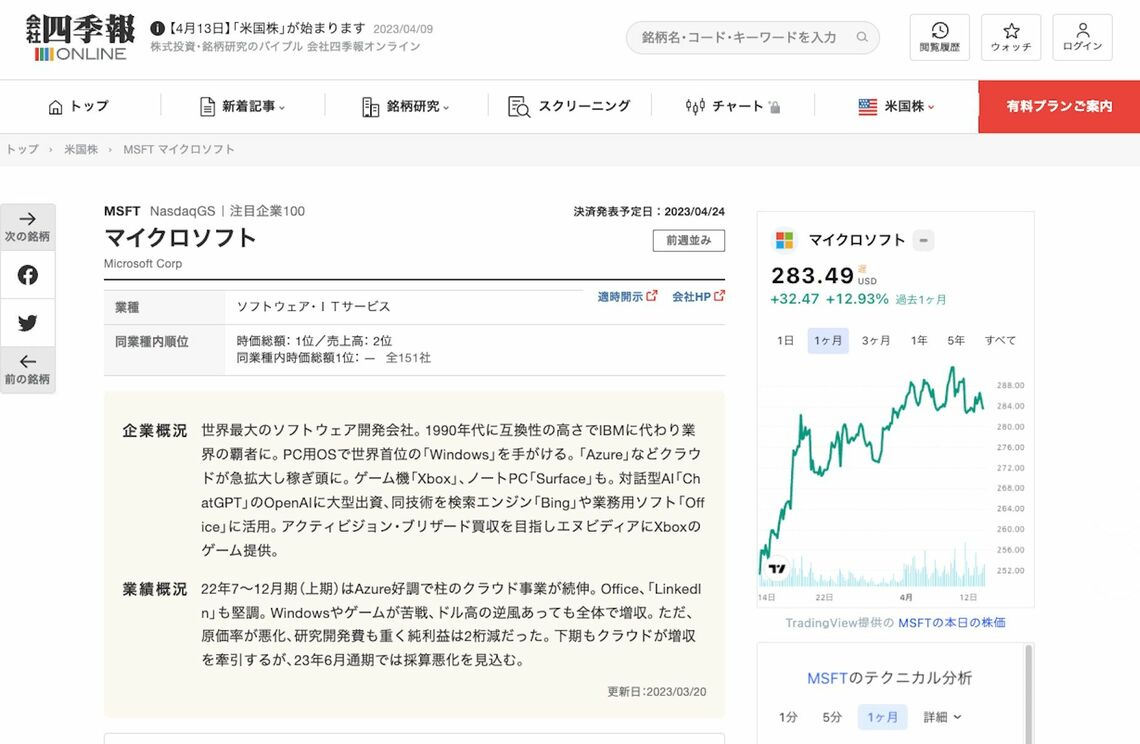1140x744 pixels.
Task: Click the +32.47 +12.93% change text
Action: [x=829, y=299]
